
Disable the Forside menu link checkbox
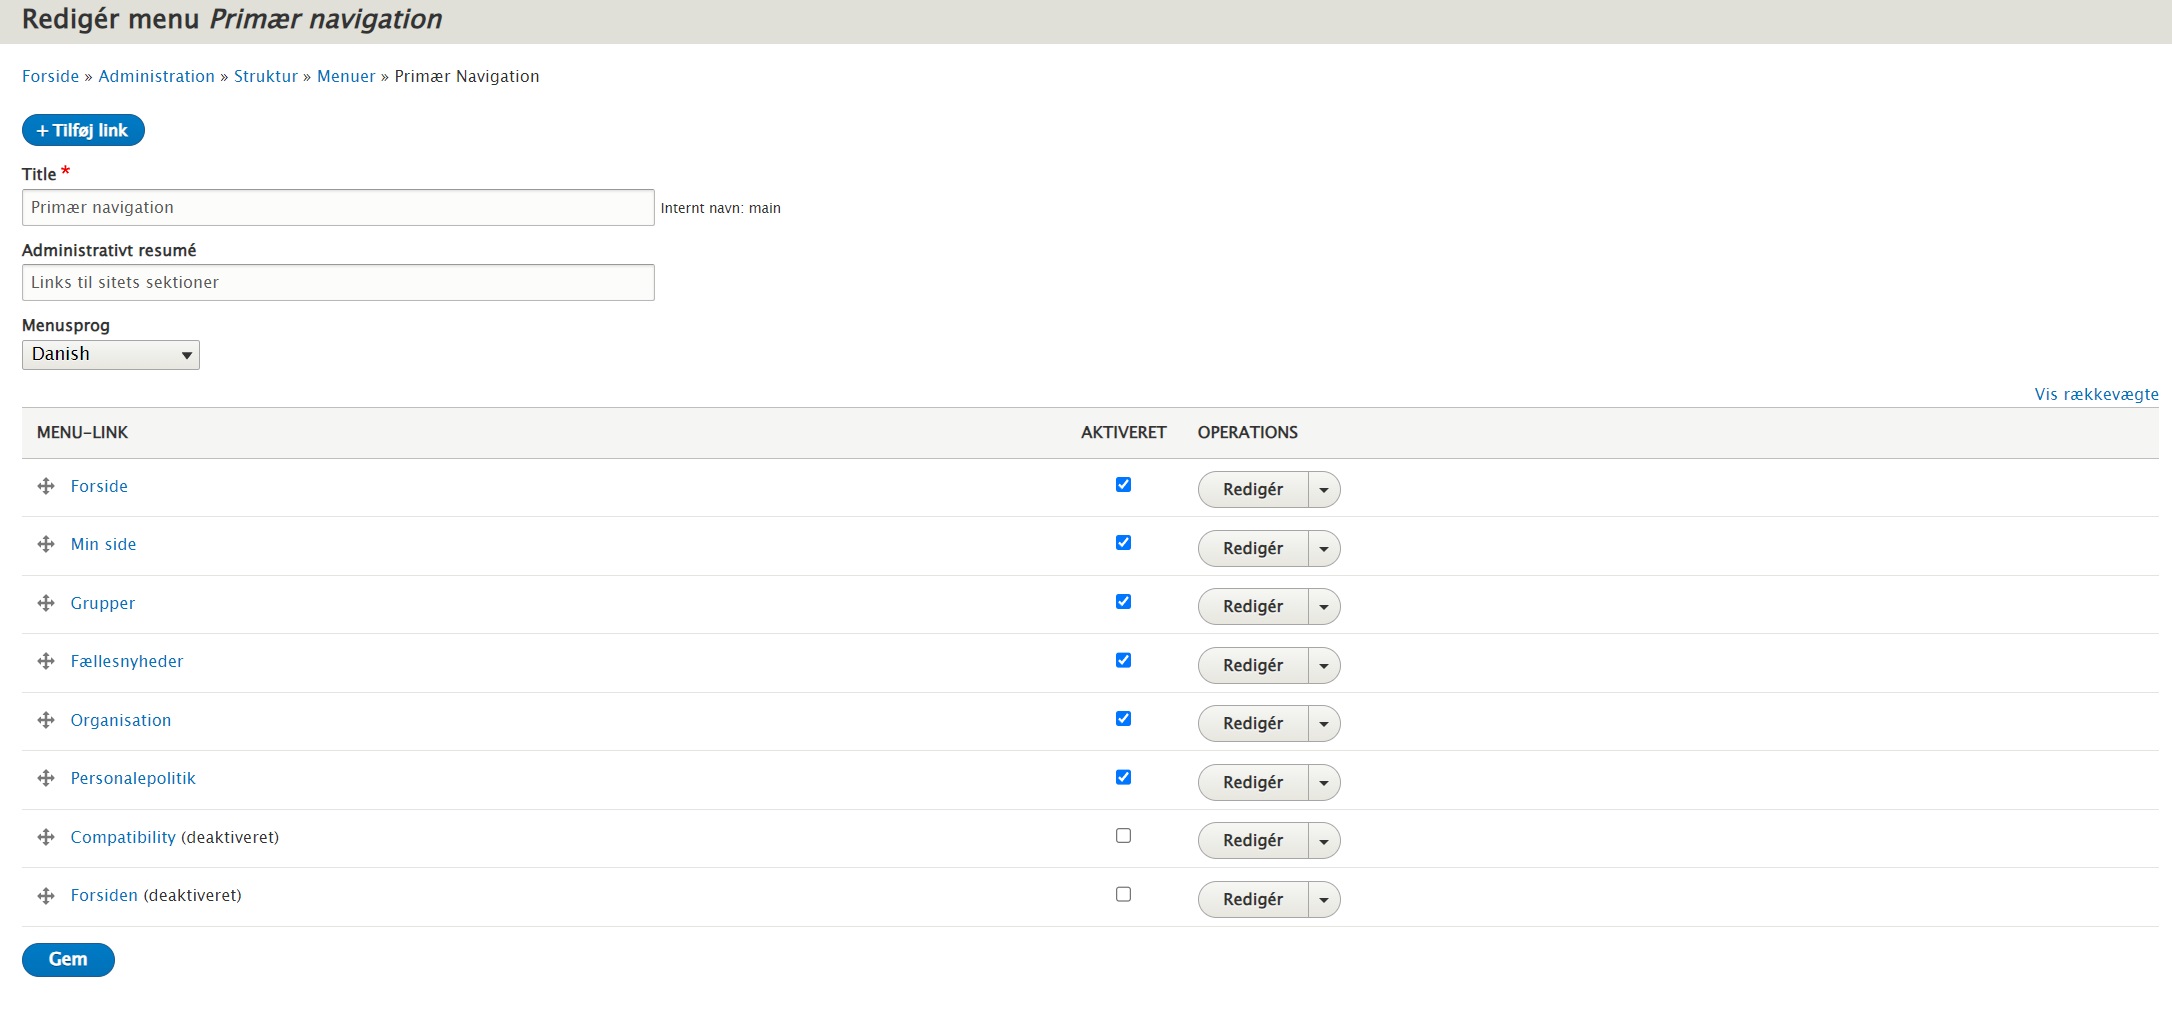click(x=1123, y=485)
